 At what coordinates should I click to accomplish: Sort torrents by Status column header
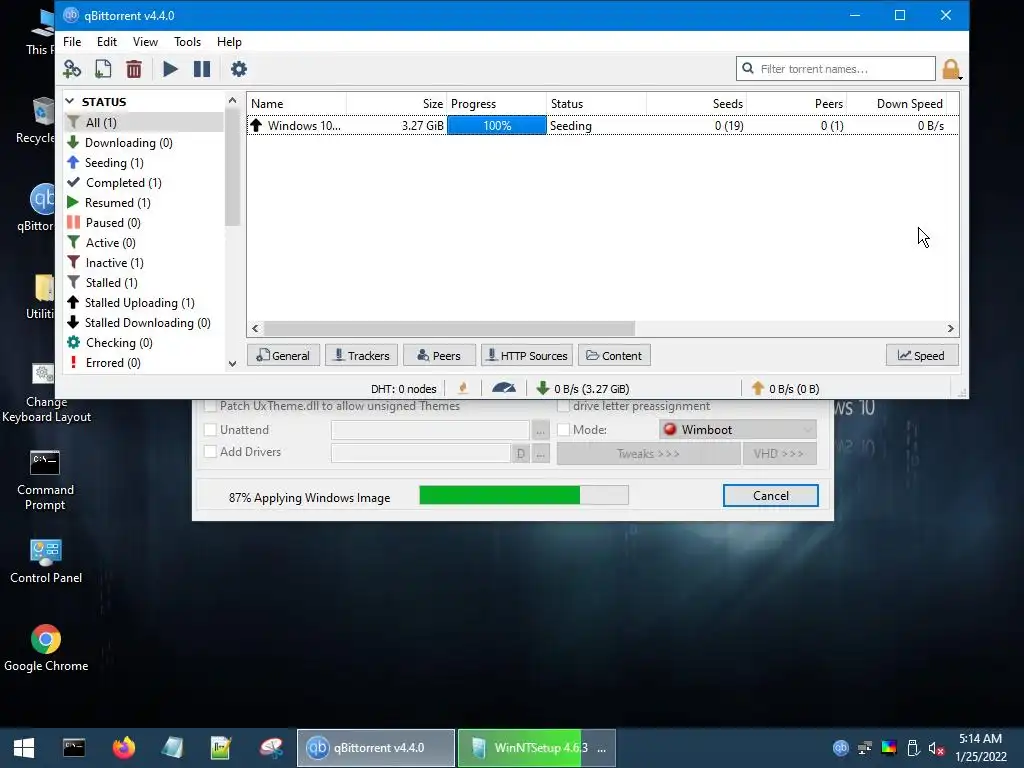pos(596,104)
